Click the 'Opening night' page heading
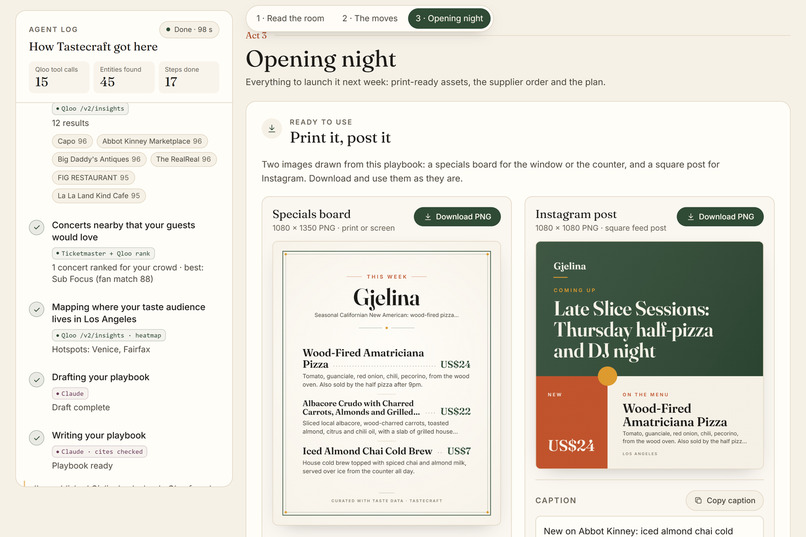This screenshot has height=537, width=806. (321, 59)
